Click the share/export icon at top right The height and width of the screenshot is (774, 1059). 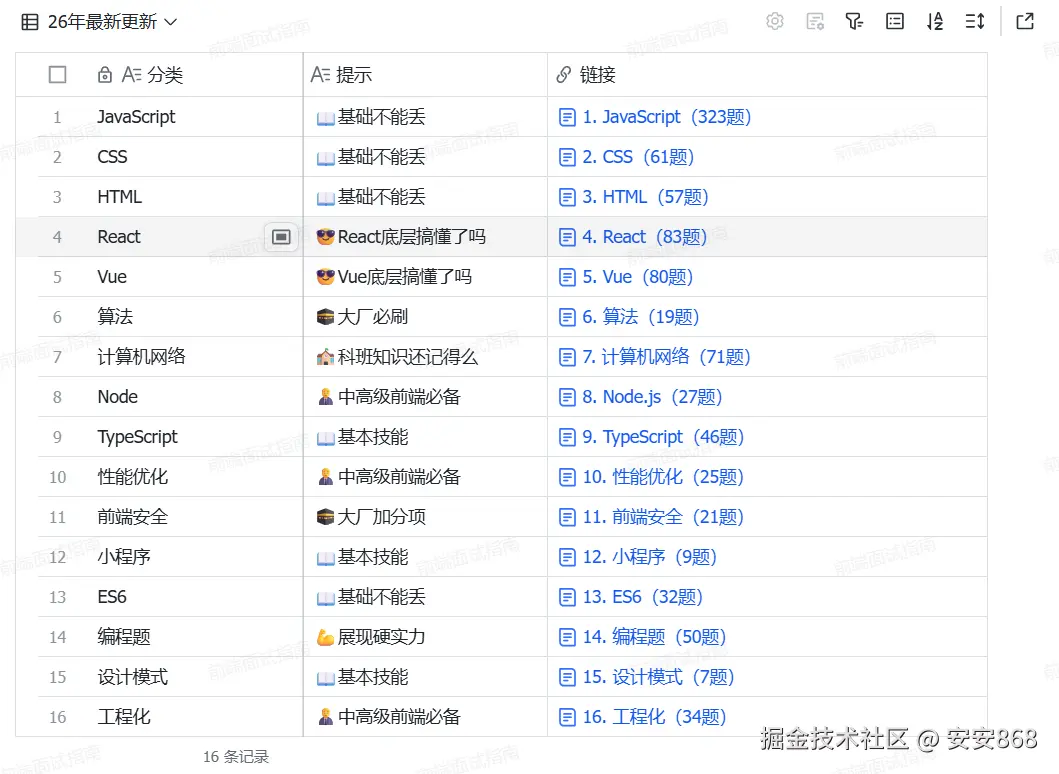click(1025, 22)
